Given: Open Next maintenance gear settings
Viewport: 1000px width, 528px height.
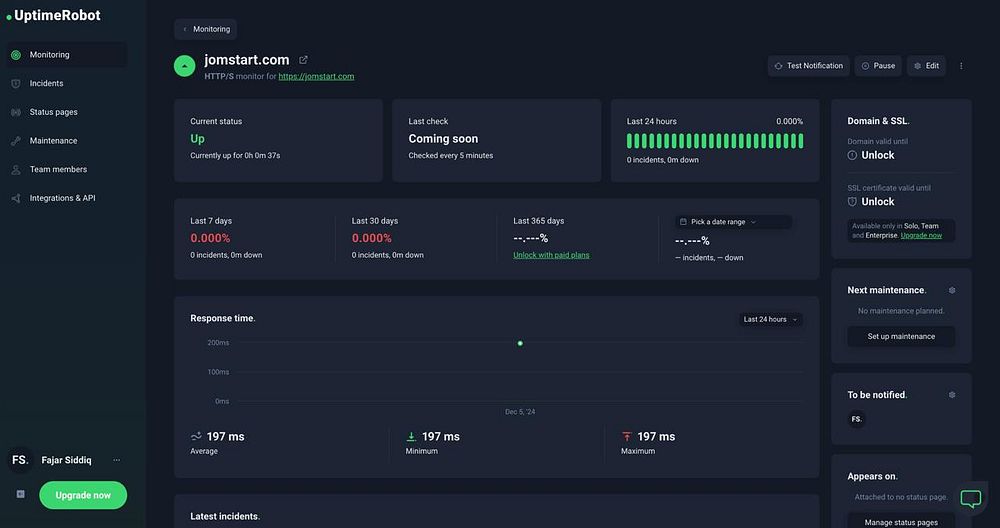Looking at the screenshot, I should [952, 290].
